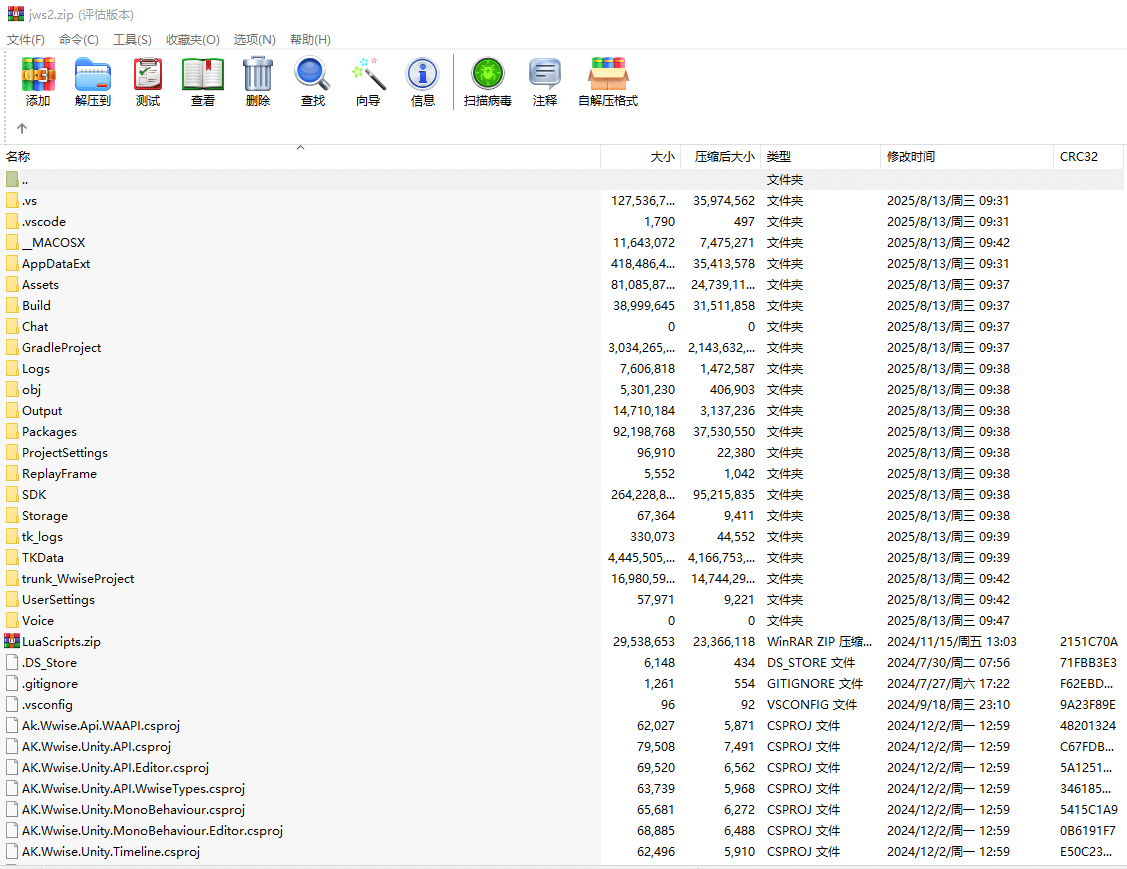1127x869 pixels.
Task: Open the Favorites (收藏夹) menu
Action: 192,40
